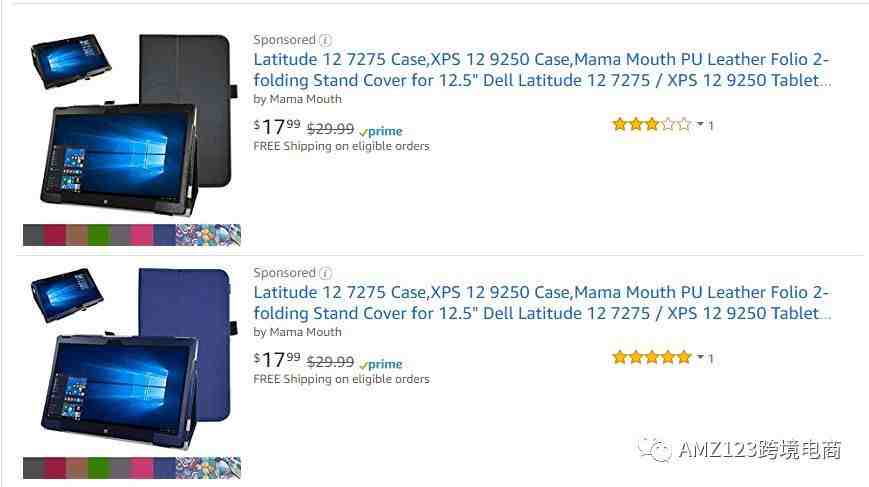The image size is (869, 487).
Task: Select the floral pattern swatch under blue case
Action: pyautogui.click(x=208, y=468)
